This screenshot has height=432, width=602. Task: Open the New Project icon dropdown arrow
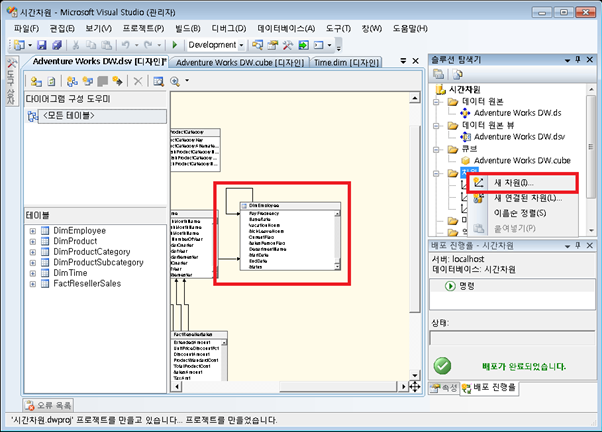point(30,45)
